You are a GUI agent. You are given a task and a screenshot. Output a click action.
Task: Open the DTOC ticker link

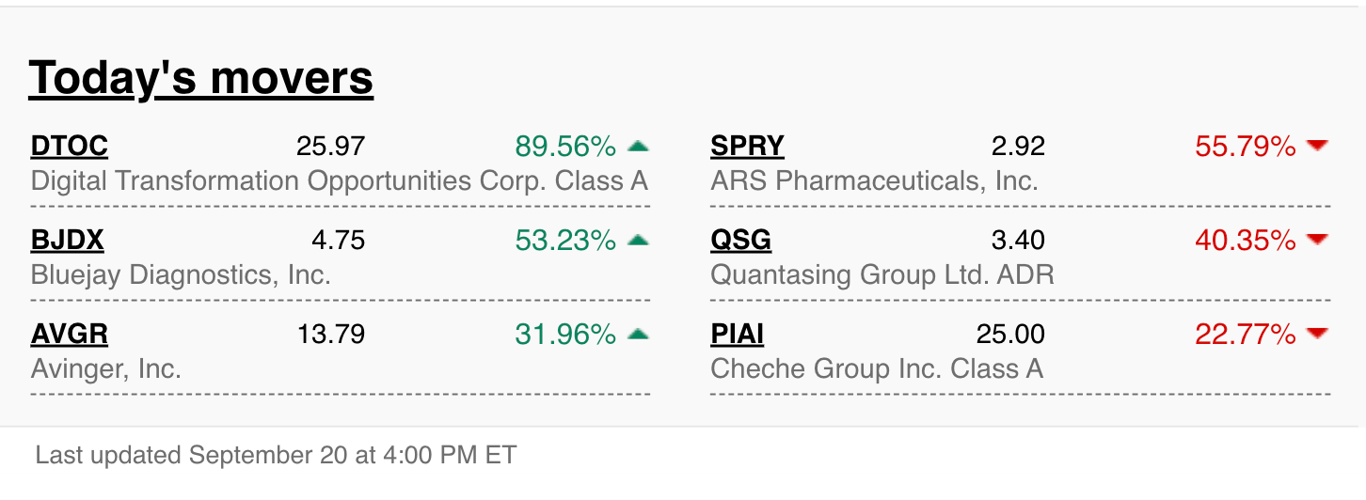(x=69, y=147)
